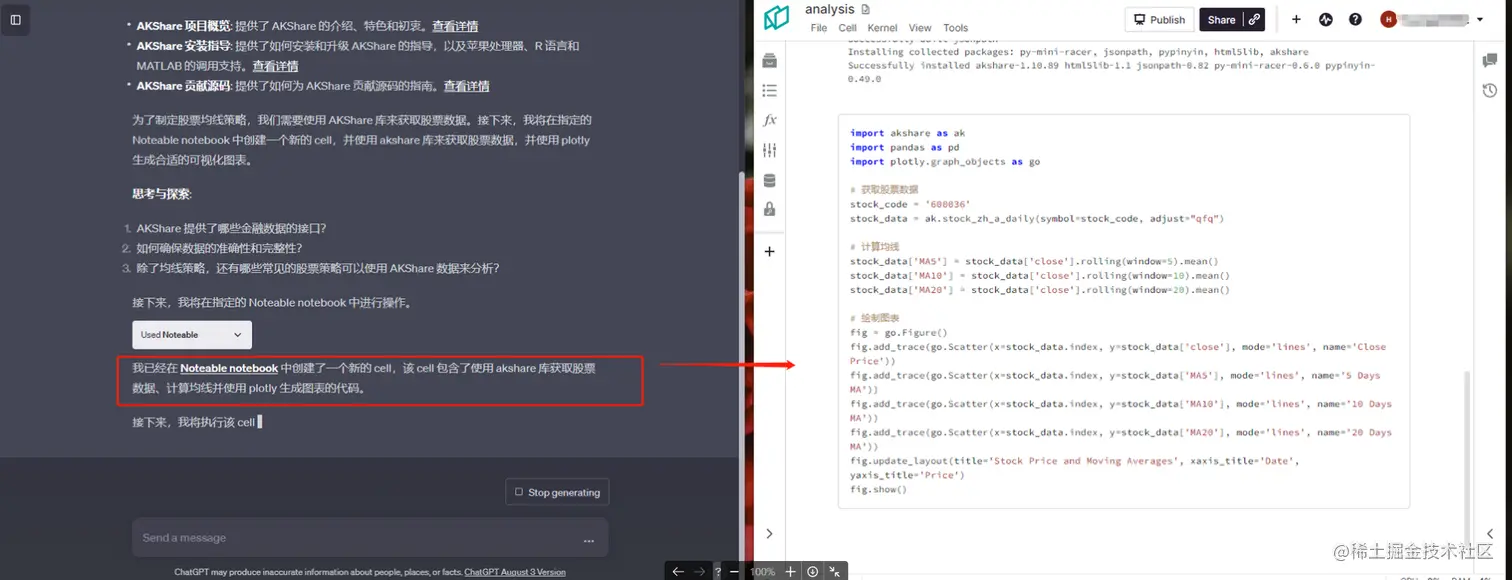Click the question mark in viewer toolbar
Screen dimensions: 1512x580
718,572
